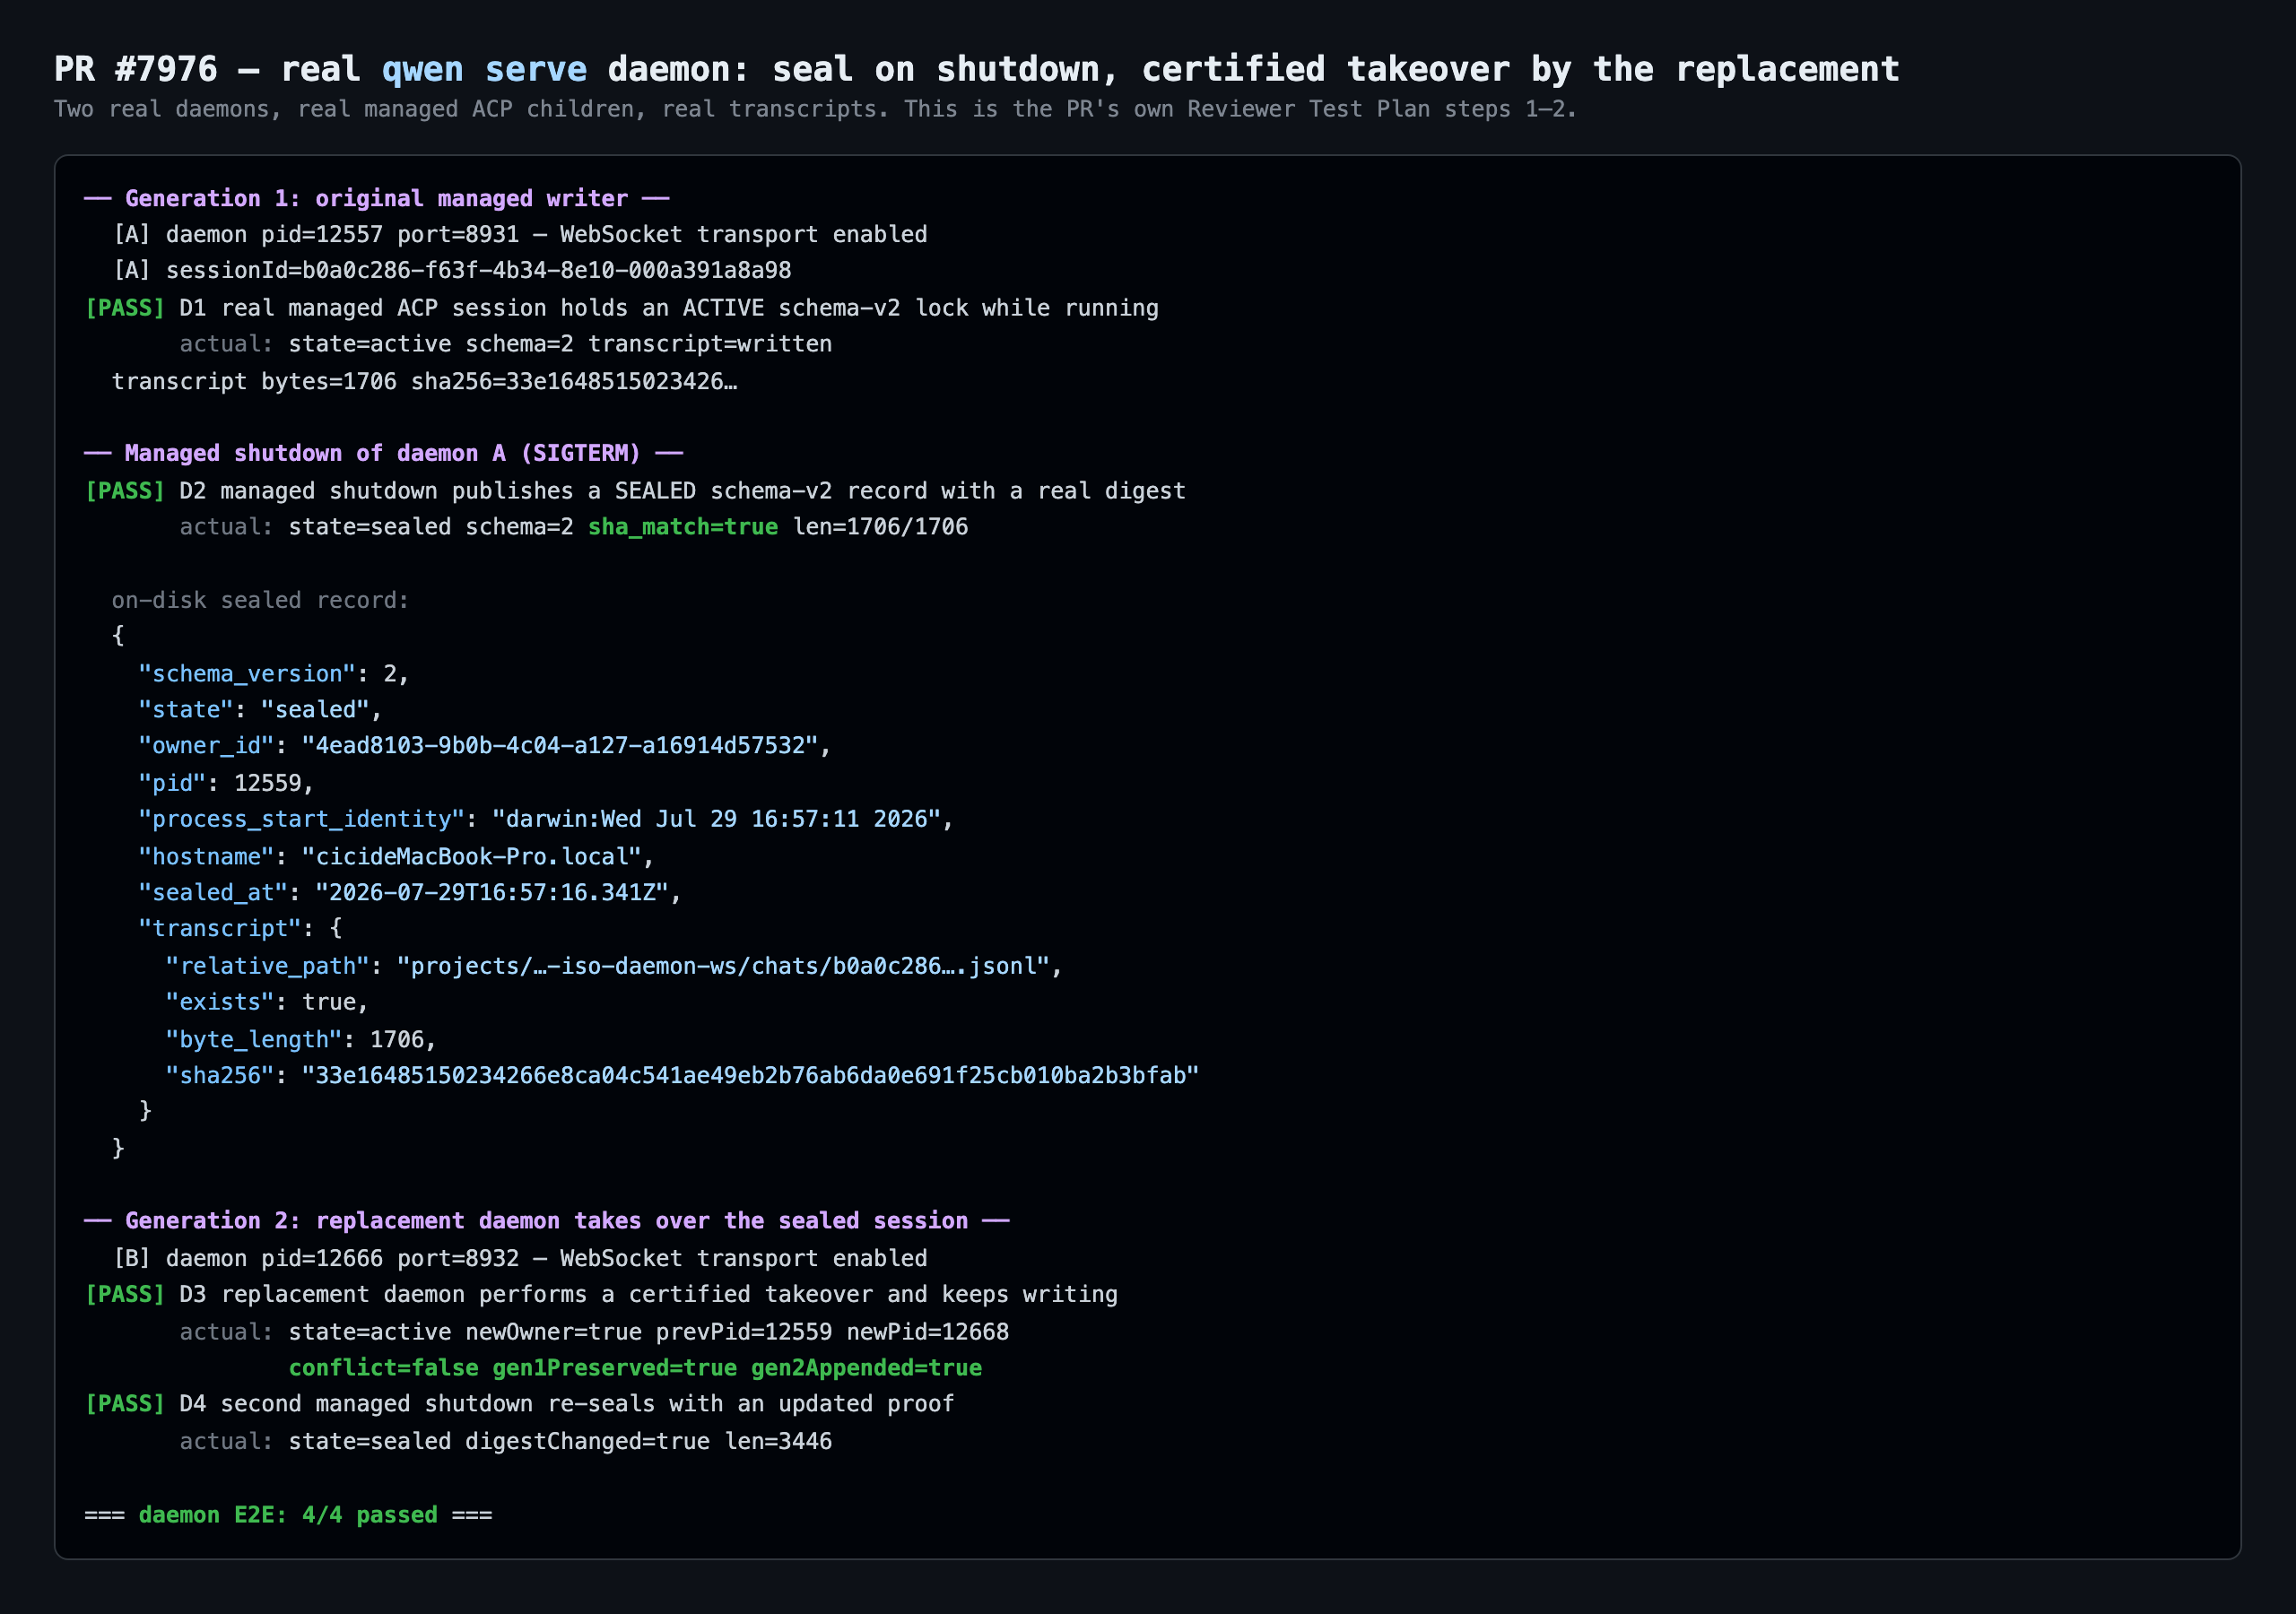
Task: Click the "Managed shutdown of daemon A (SIGTERM)" heading
Action: point(384,453)
